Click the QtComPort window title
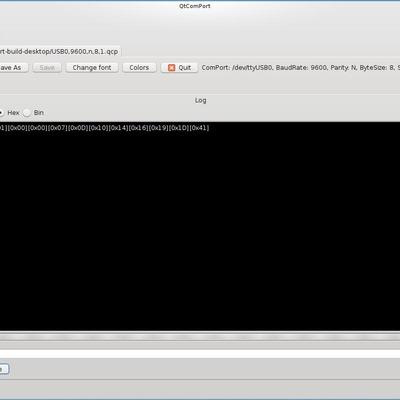This screenshot has width=400, height=400. coord(195,6)
